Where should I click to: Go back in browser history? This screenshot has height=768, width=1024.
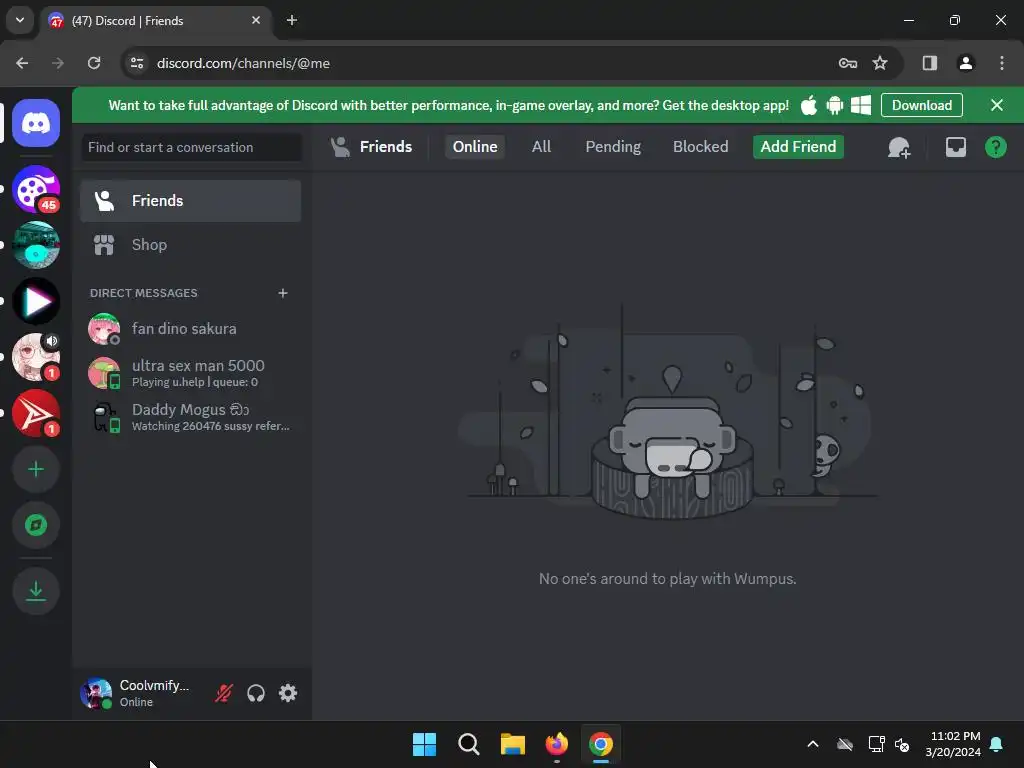pyautogui.click(x=22, y=63)
